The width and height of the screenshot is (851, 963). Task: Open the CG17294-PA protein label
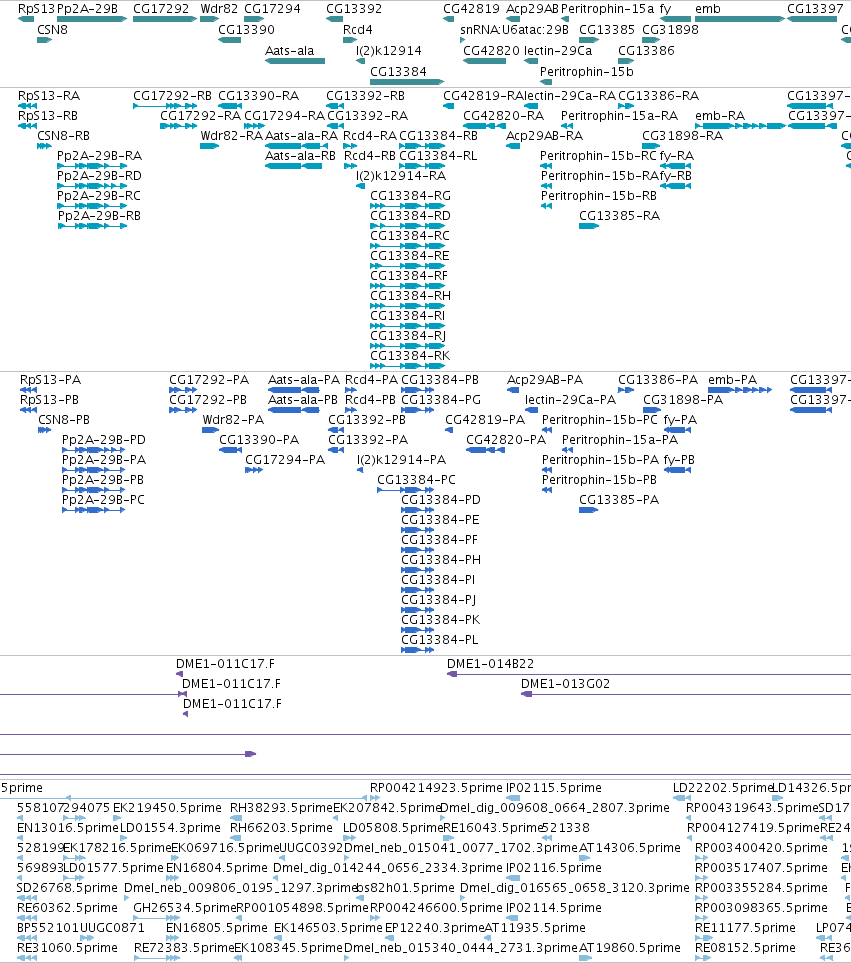[285, 460]
